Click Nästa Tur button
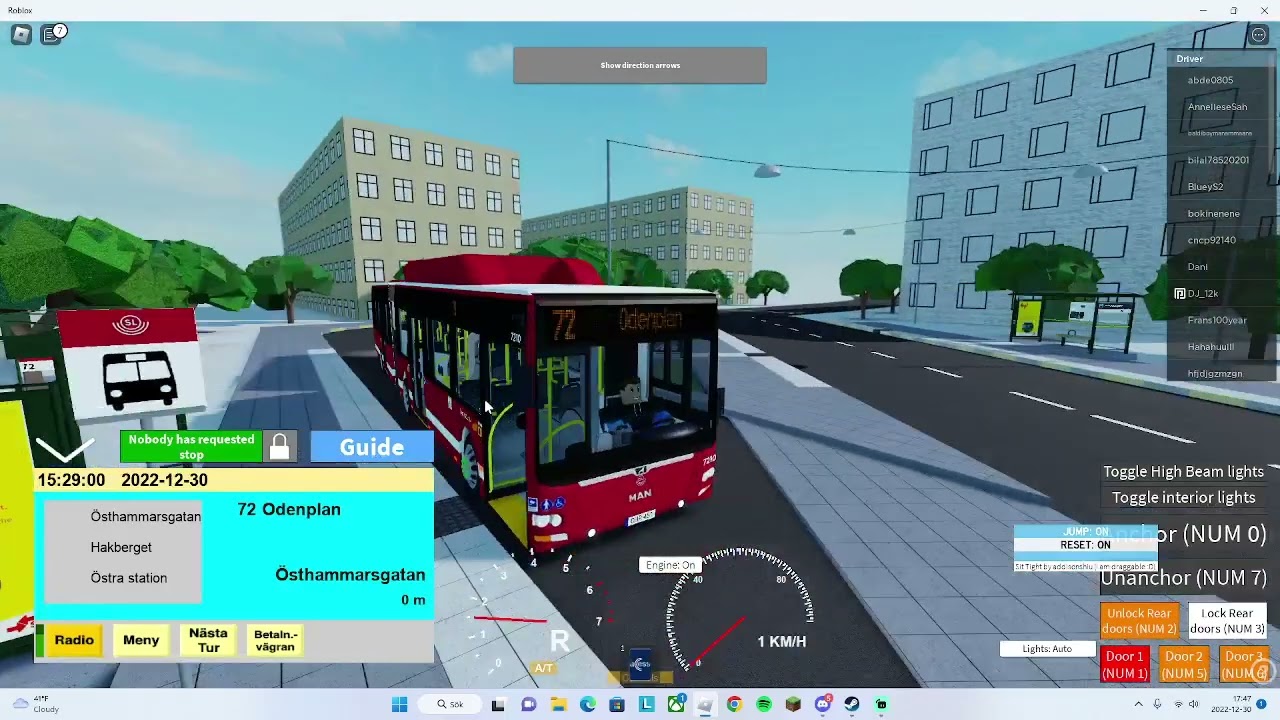The height and width of the screenshot is (720, 1280). pos(208,640)
